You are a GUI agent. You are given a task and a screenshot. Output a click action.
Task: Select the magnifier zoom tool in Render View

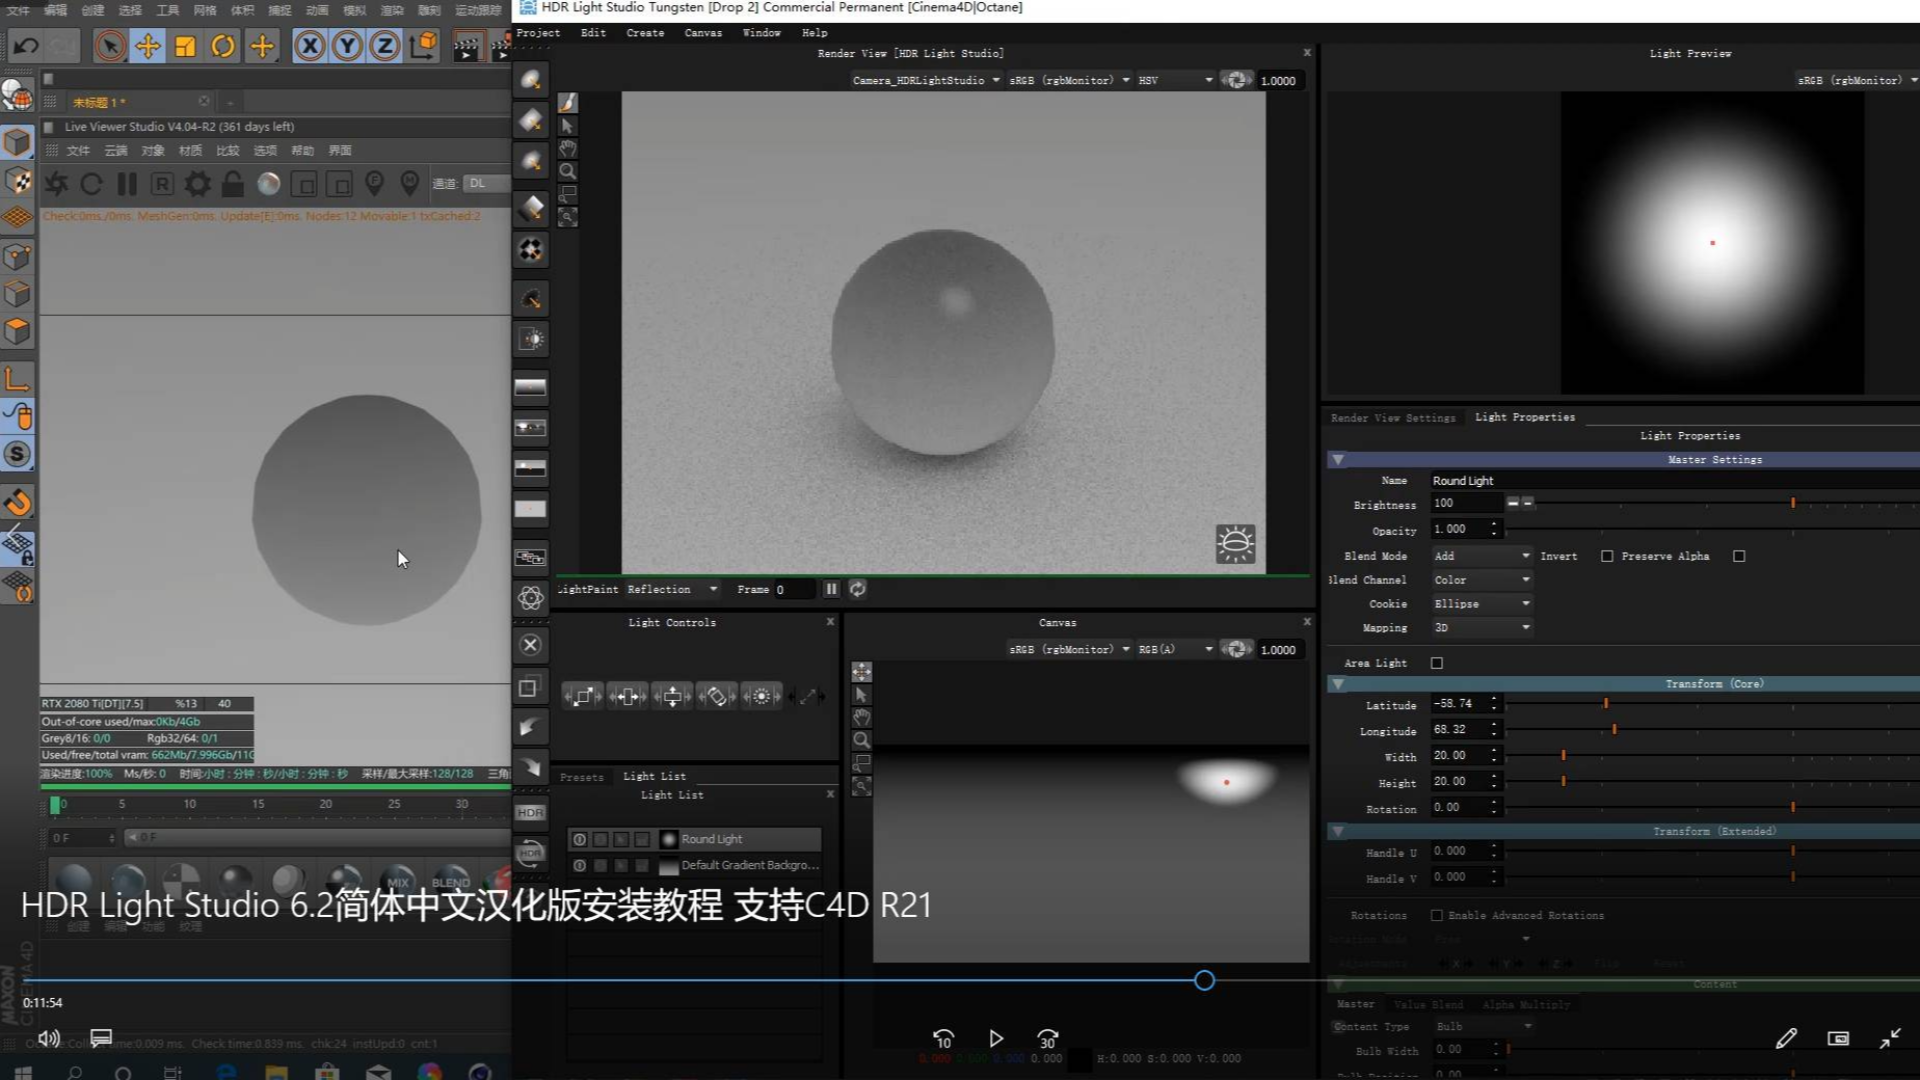[567, 170]
